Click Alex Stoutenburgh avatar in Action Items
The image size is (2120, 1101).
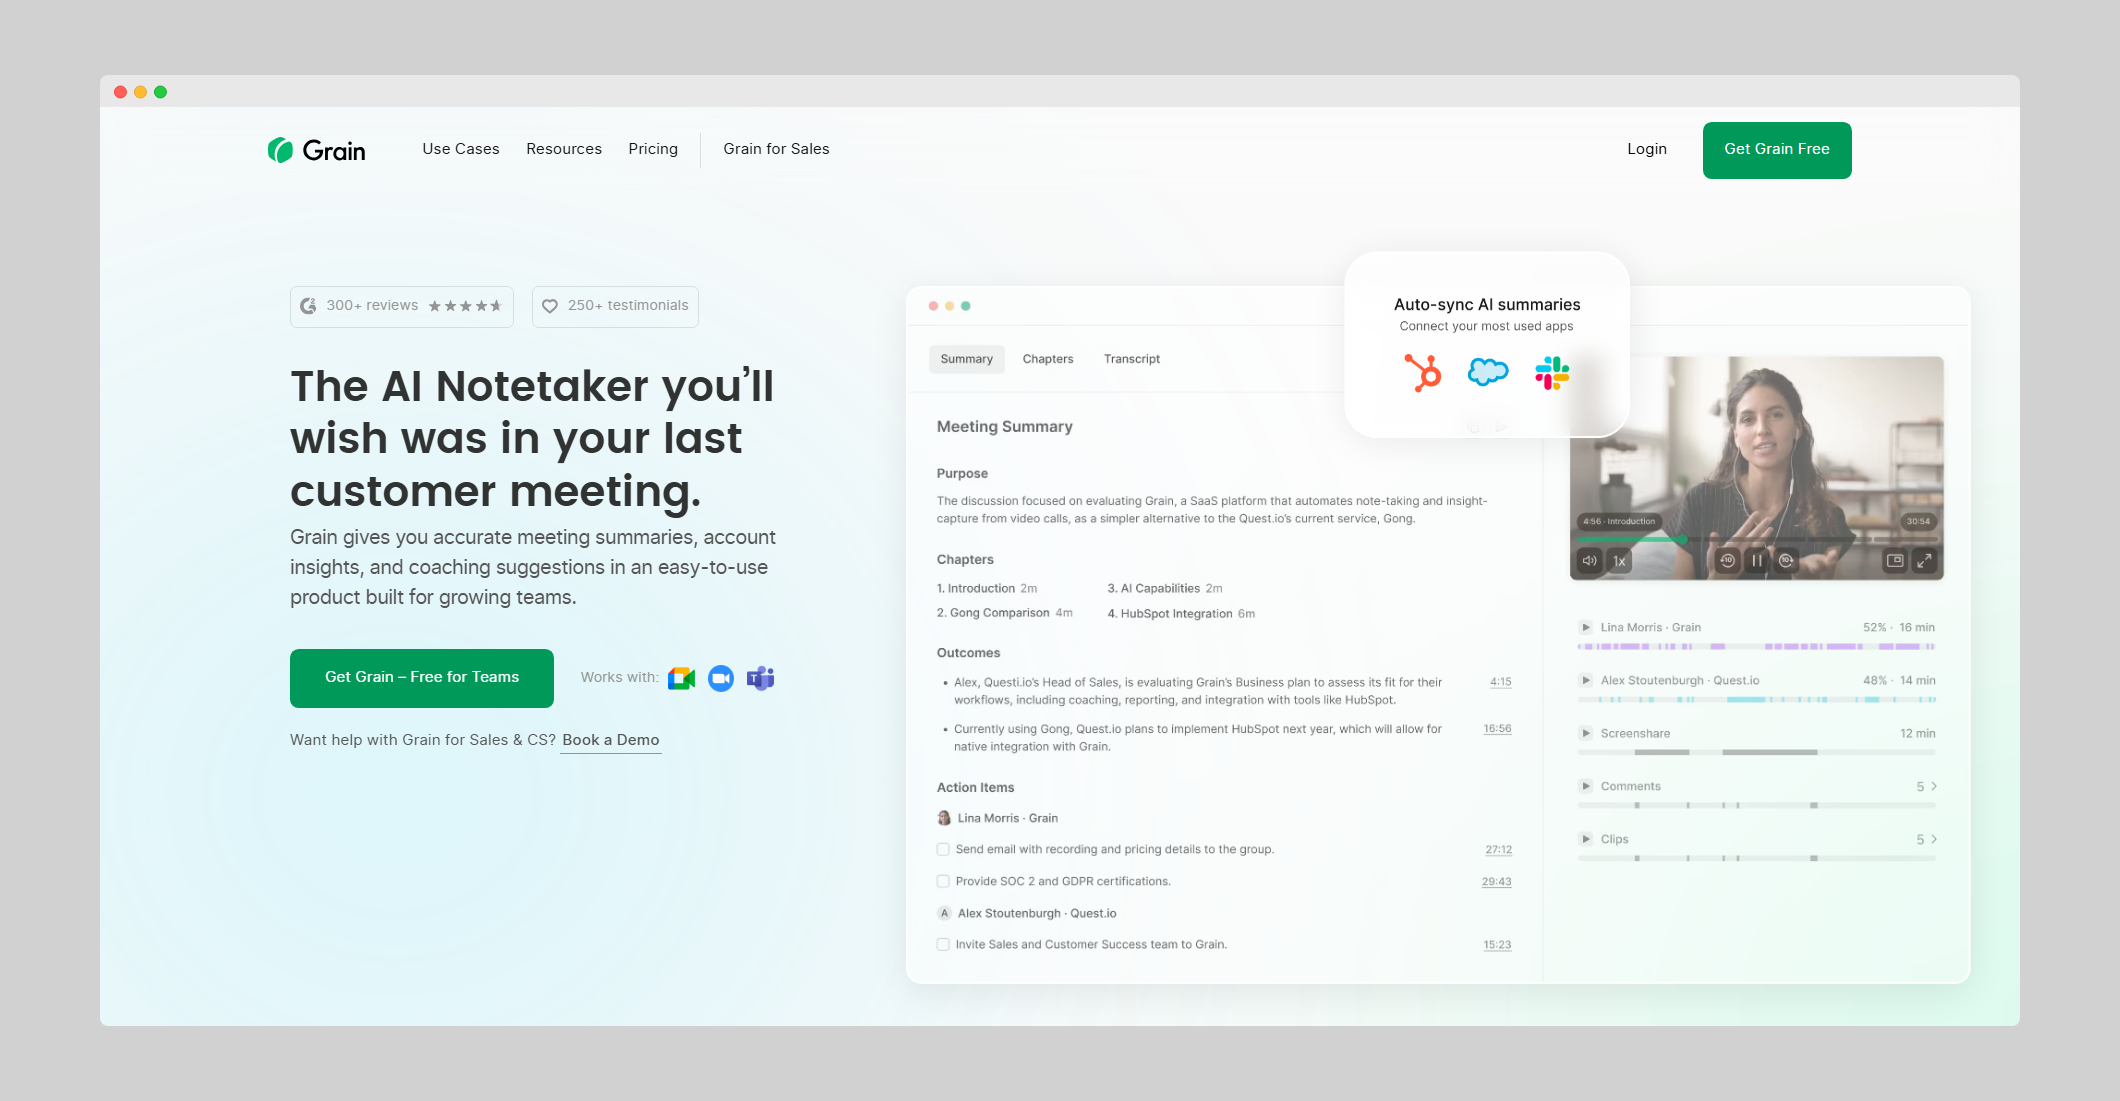click(944, 913)
